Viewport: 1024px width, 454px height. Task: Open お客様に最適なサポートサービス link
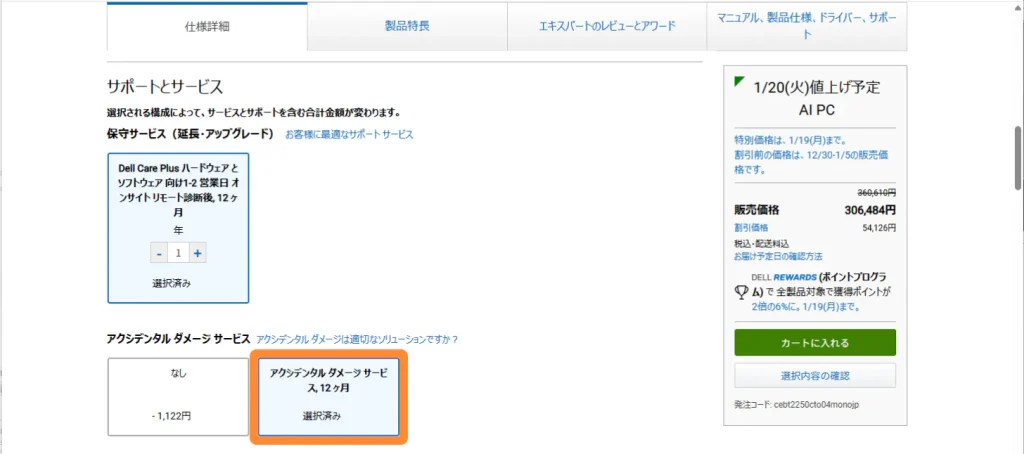click(x=349, y=134)
